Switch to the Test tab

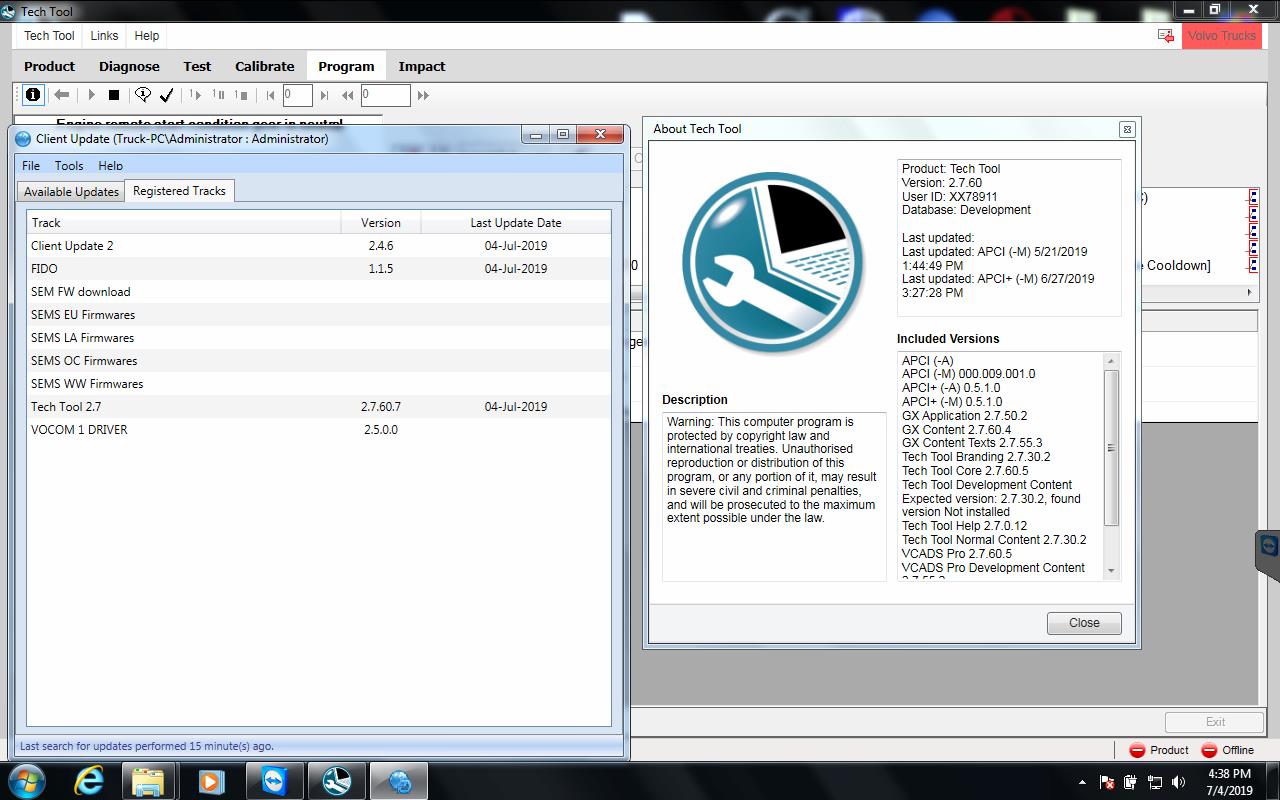click(197, 66)
